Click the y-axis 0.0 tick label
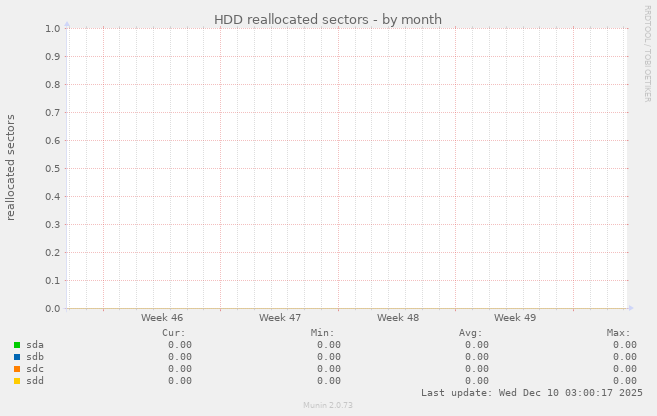Image resolution: width=657 pixels, height=416 pixels. (x=53, y=309)
